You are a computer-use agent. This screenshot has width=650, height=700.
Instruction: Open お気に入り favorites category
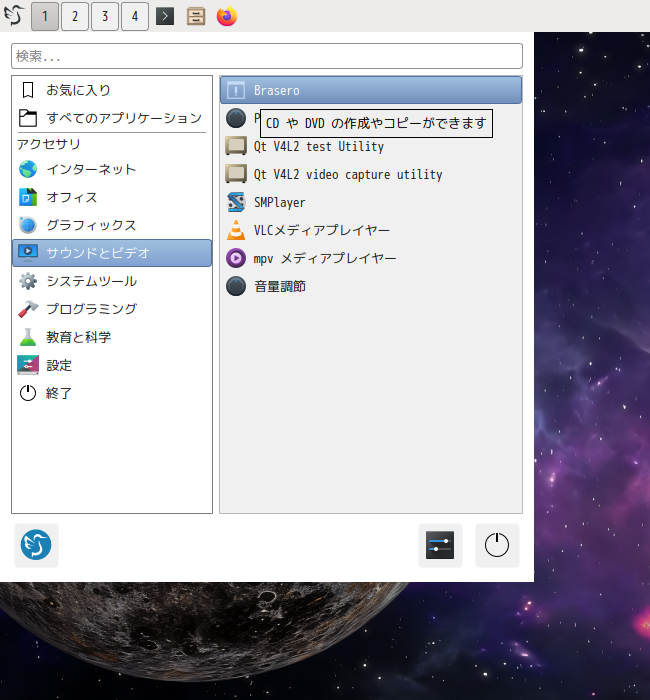coord(112,90)
